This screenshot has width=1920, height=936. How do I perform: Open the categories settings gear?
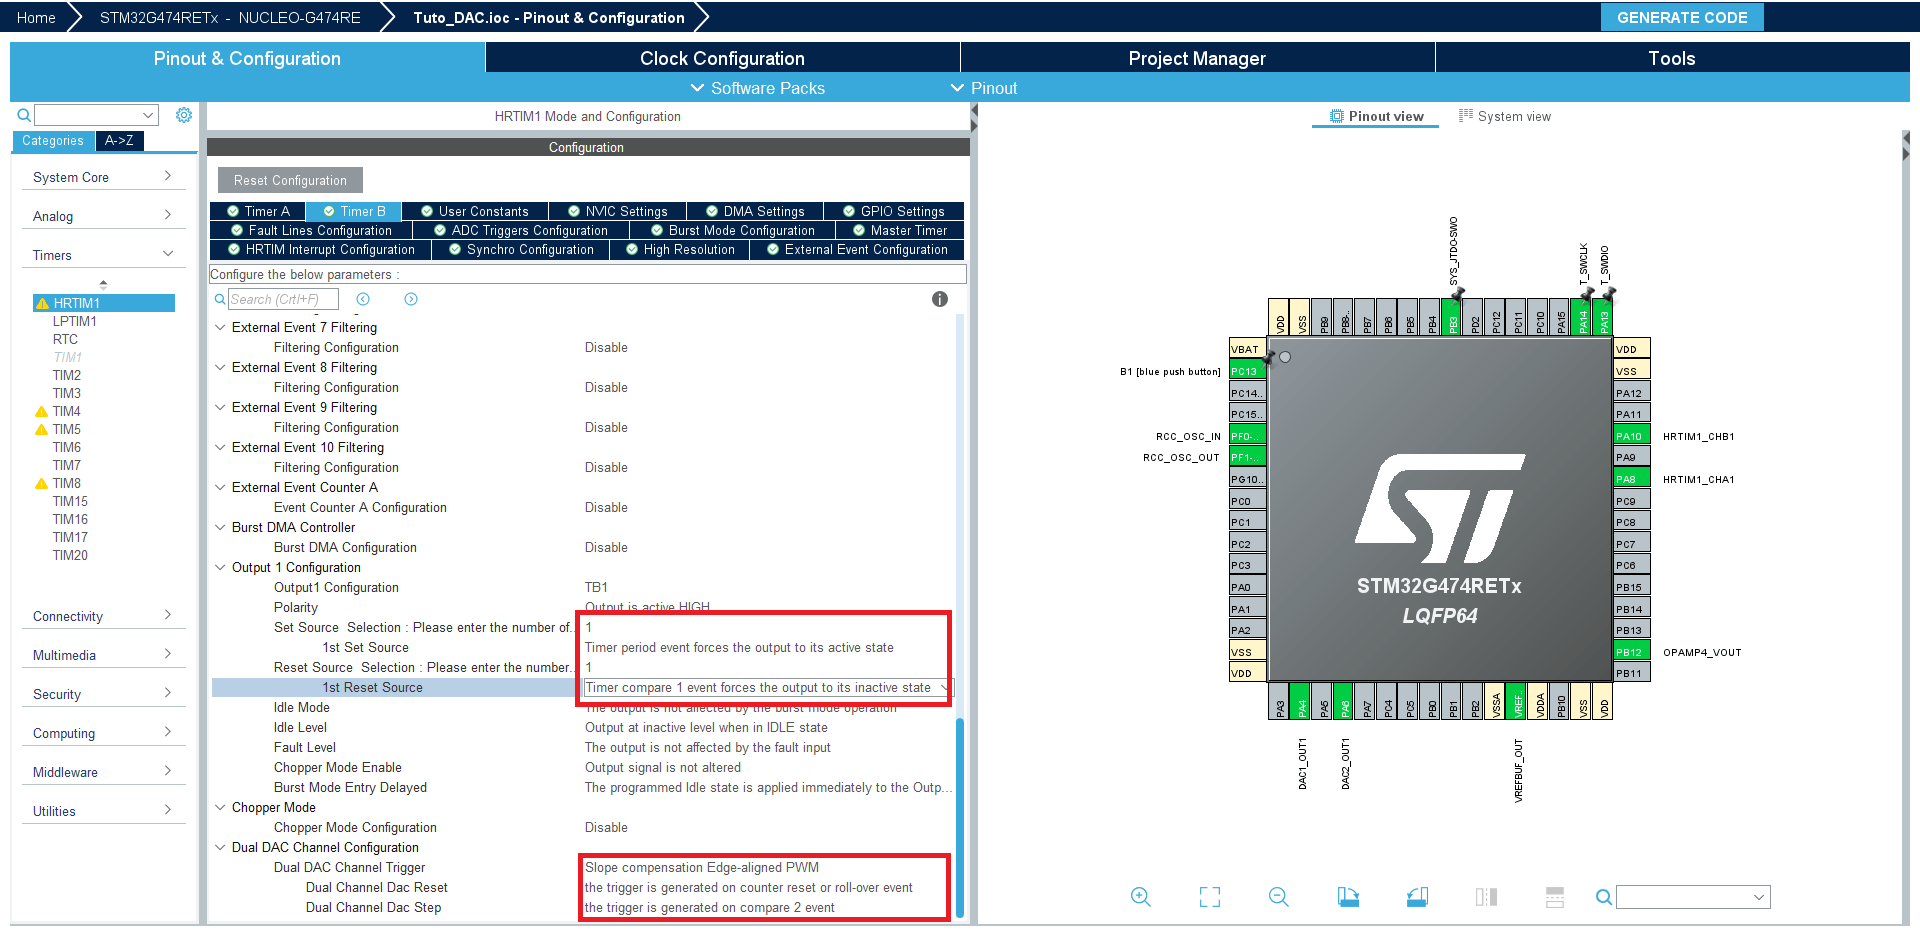[x=184, y=115]
